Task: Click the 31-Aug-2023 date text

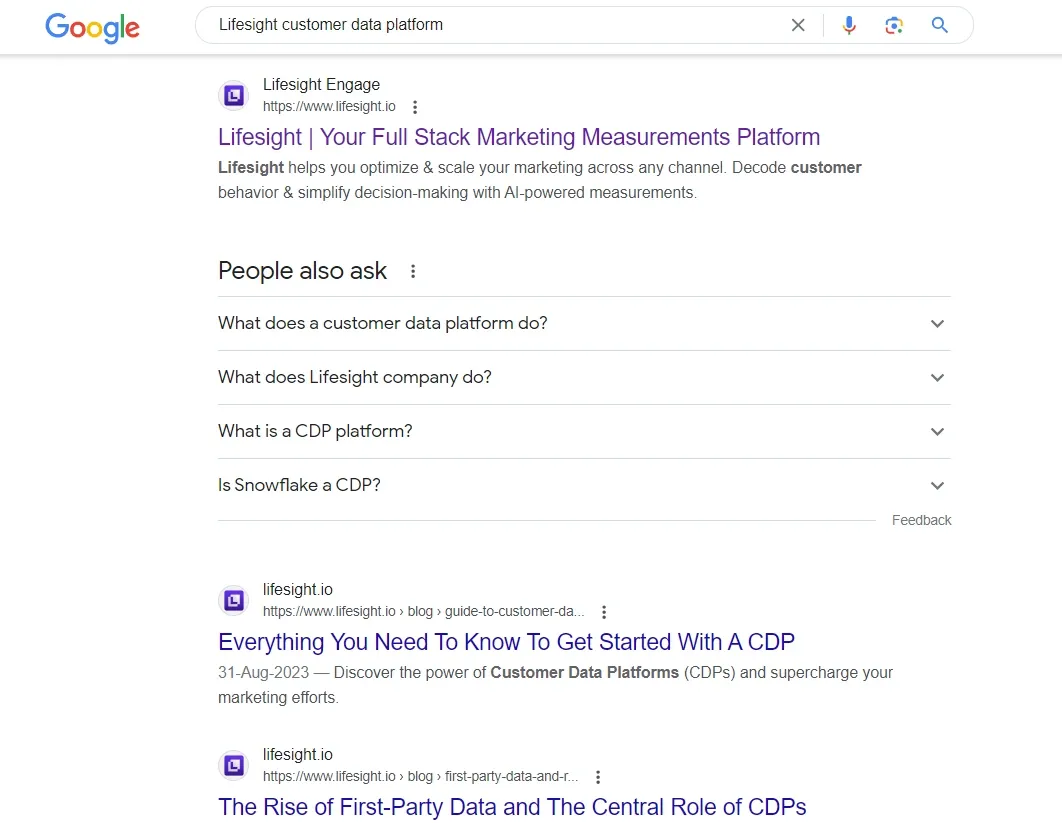Action: pos(263,673)
